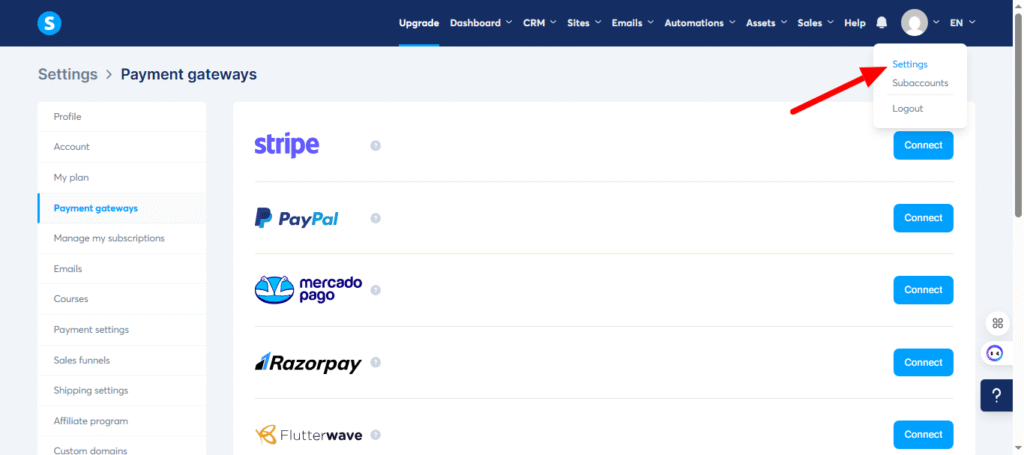Image resolution: width=1024 pixels, height=455 pixels.
Task: Expand the Emails menu
Action: pos(632,23)
